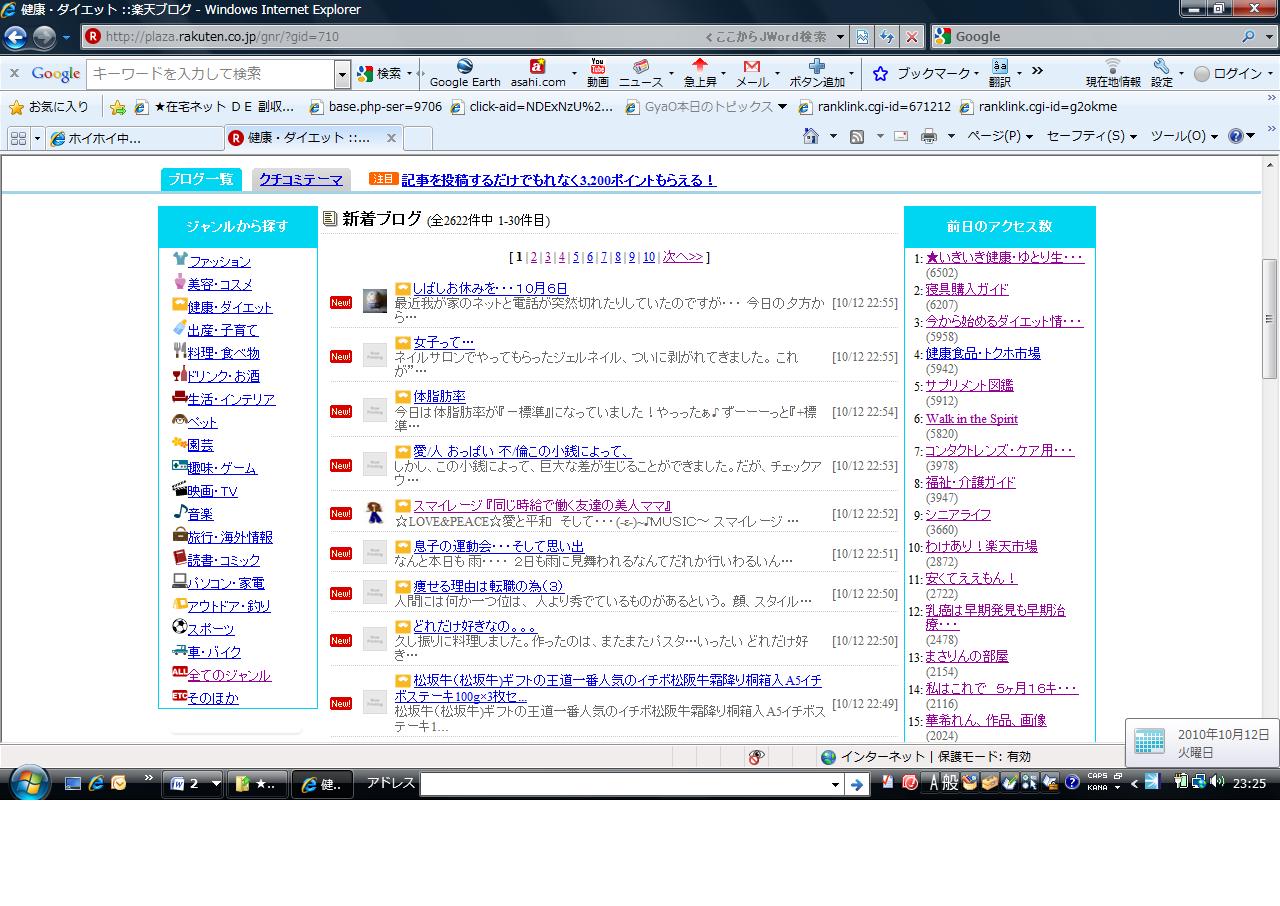
Task: Open the 健康・ダイエット genre link
Action: tap(229, 308)
